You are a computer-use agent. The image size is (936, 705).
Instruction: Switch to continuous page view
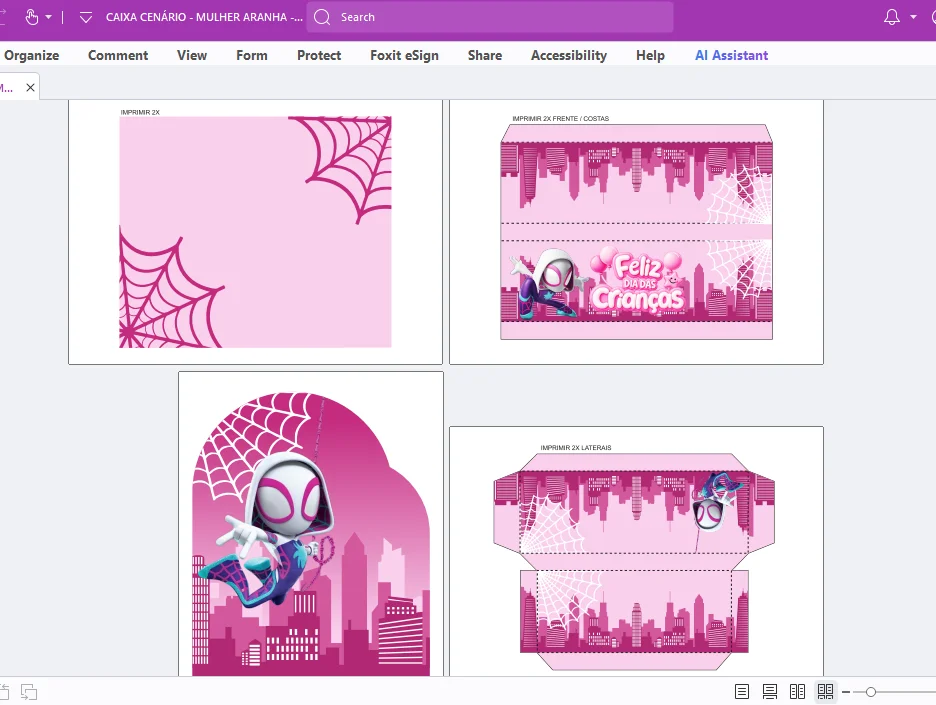click(x=769, y=692)
